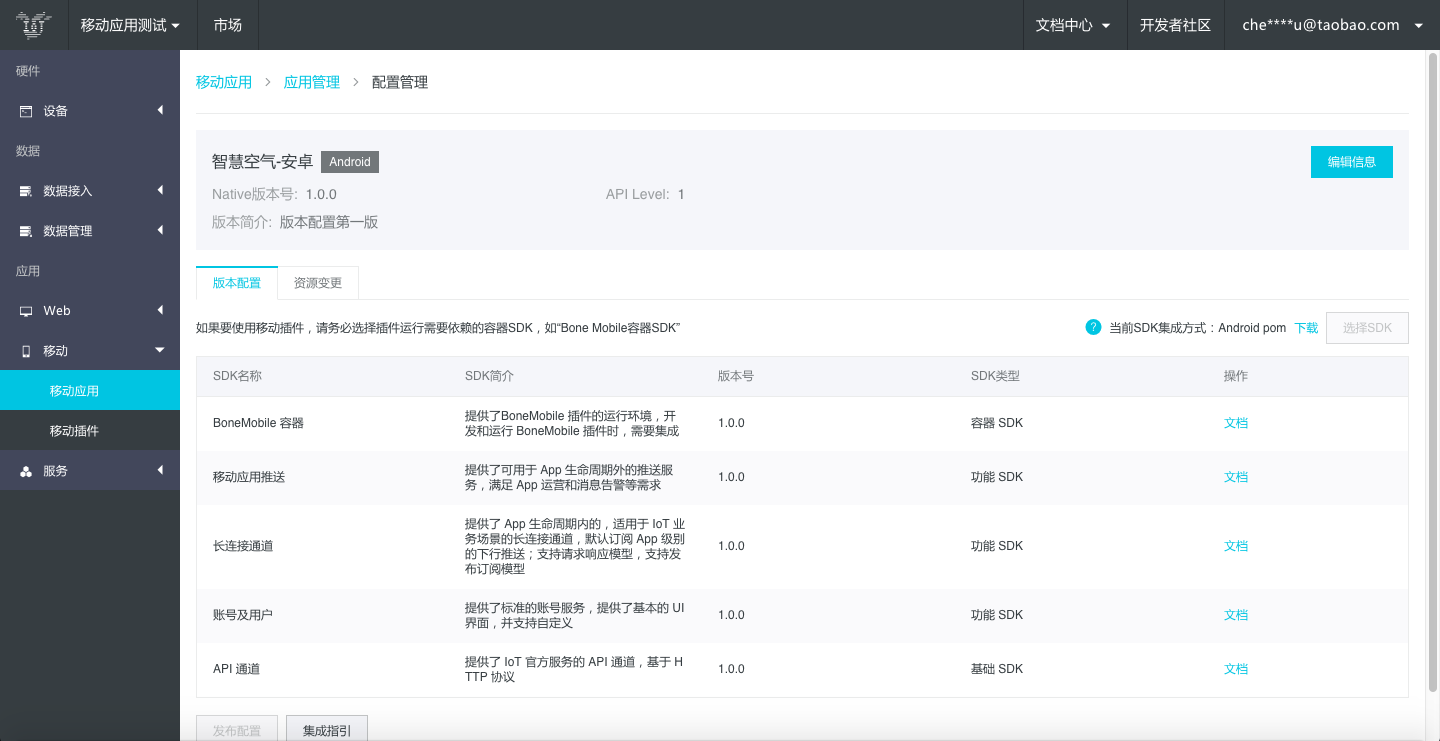Image resolution: width=1440 pixels, height=741 pixels.
Task: Click the SDK类型 column header
Action: point(995,376)
